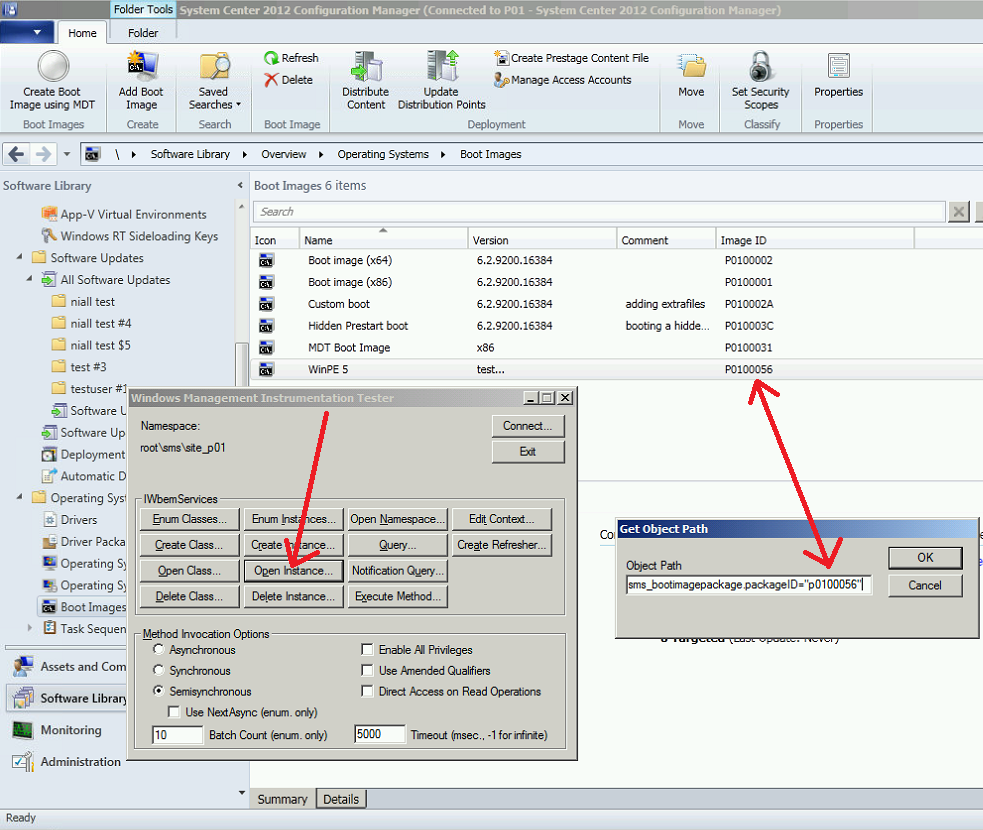
Task: Click the Query... button
Action: point(397,545)
